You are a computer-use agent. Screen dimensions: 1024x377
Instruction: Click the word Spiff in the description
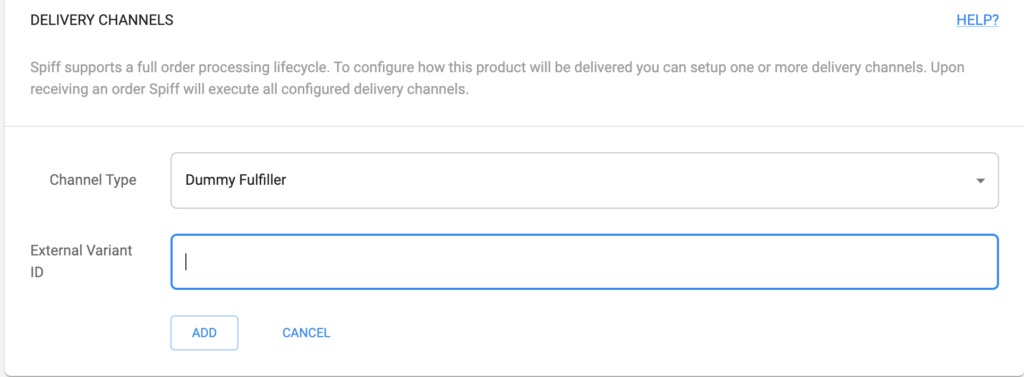coord(42,67)
